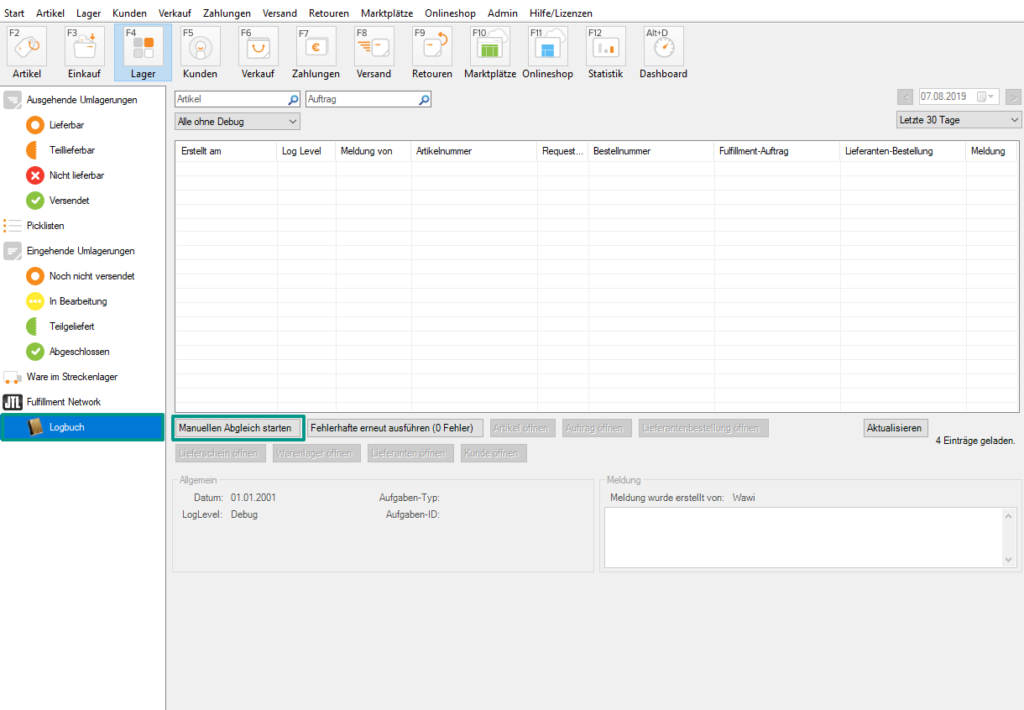Expand the Letzte 30 Tage dropdown
The width and height of the screenshot is (1024, 710).
tap(957, 119)
